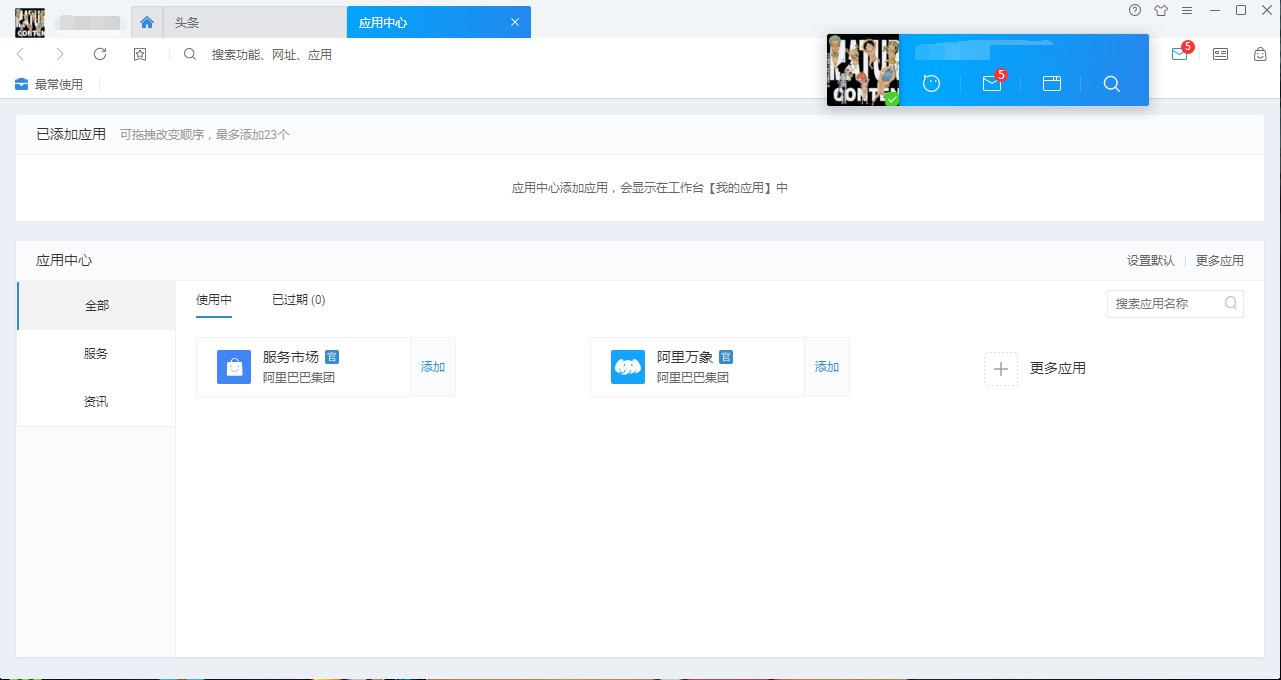This screenshot has width=1281, height=680.
Task: Add the 服务市场 app via 添加
Action: tap(433, 367)
